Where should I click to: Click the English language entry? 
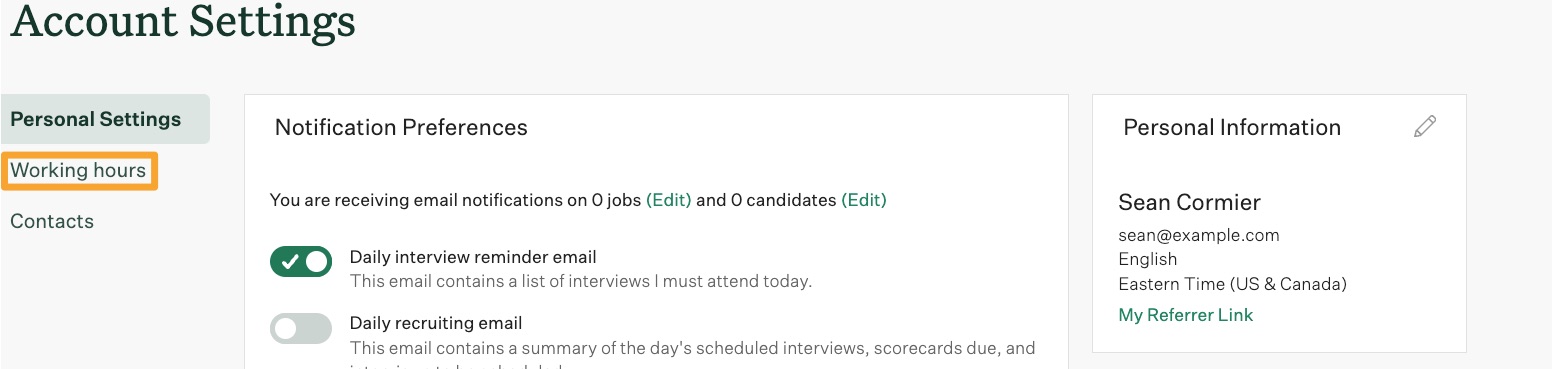coord(1148,259)
